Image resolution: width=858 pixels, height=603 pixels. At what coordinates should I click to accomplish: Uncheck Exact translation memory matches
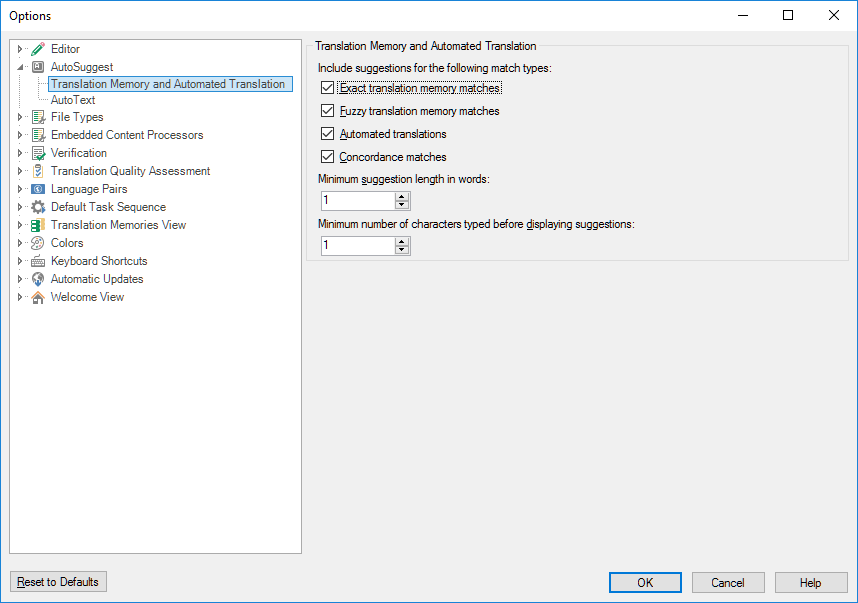(328, 88)
